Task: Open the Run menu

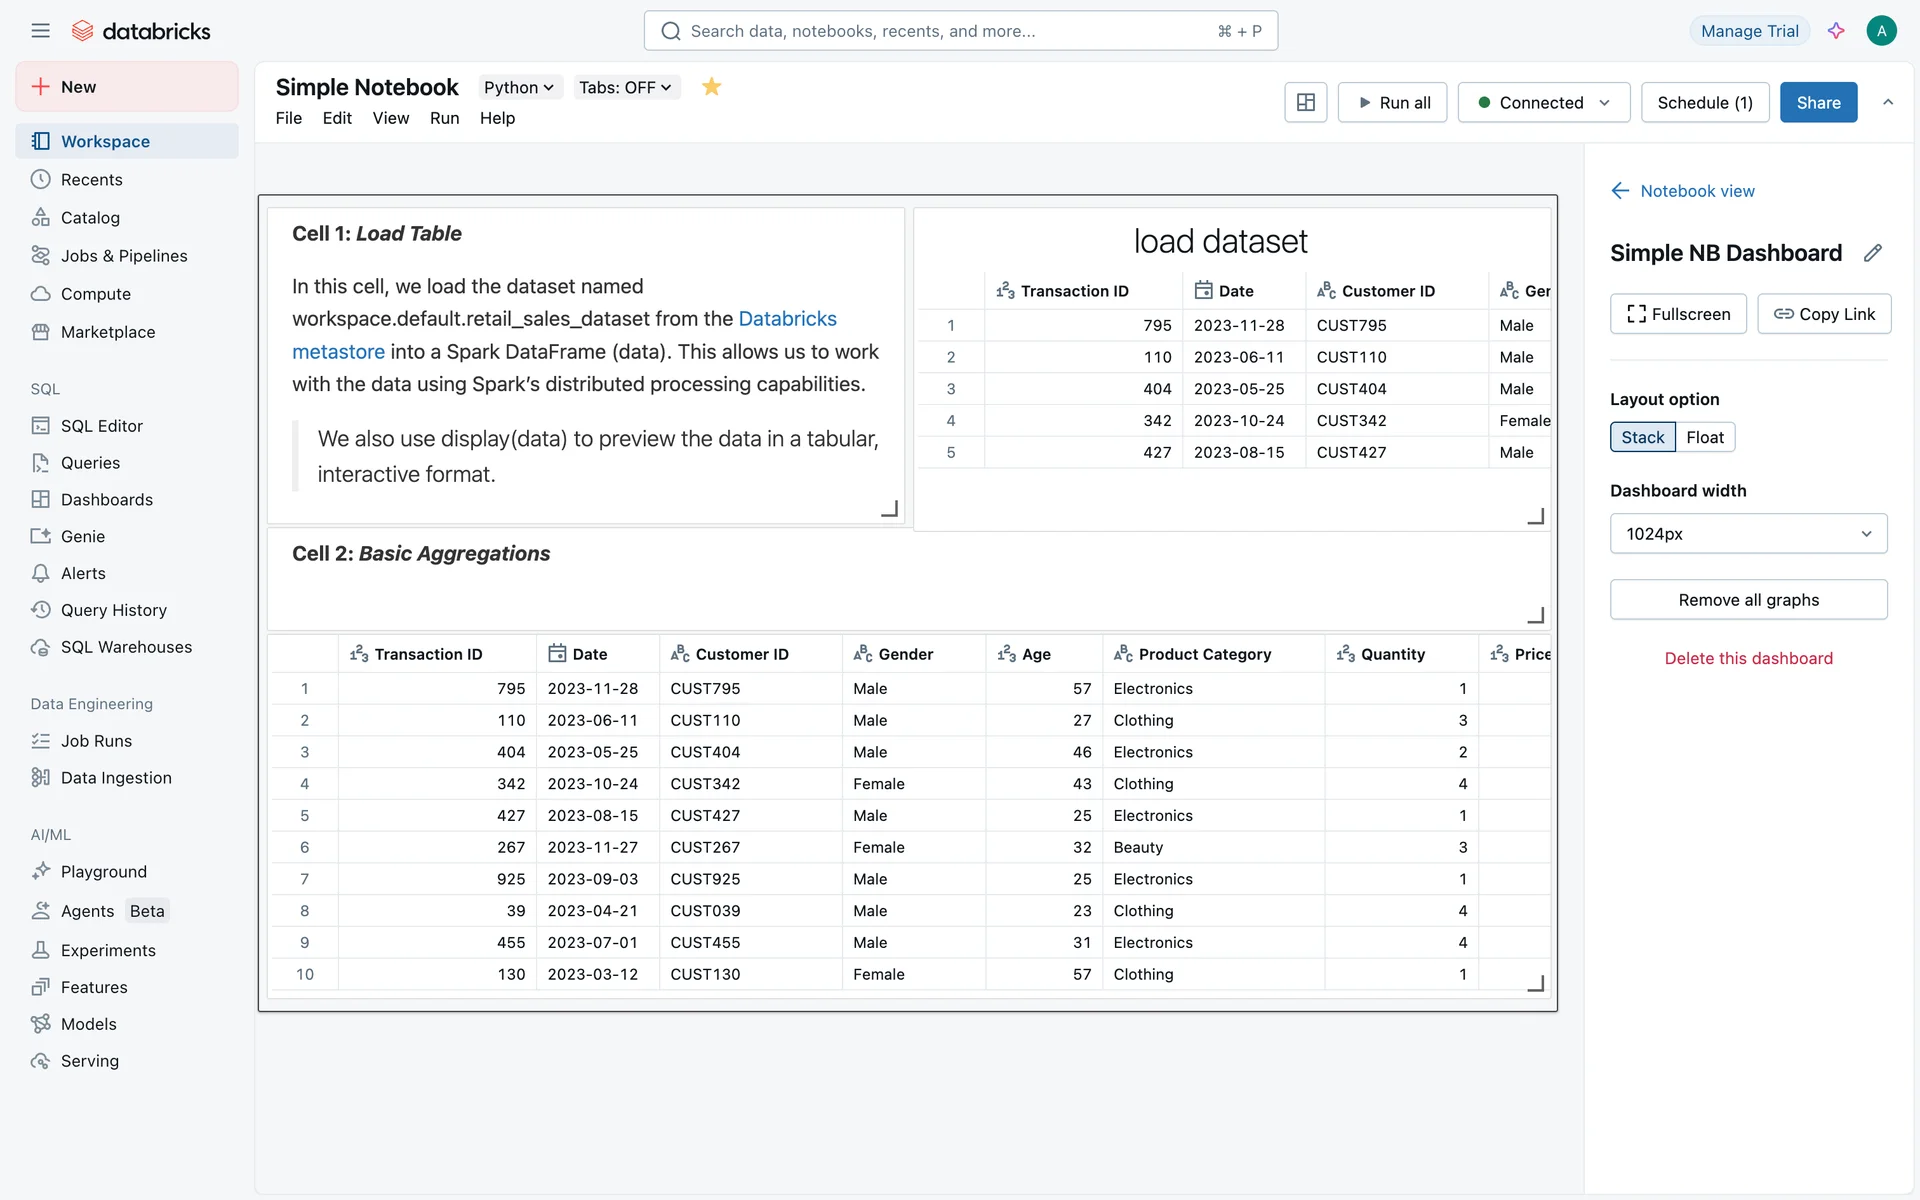Action: point(444,118)
